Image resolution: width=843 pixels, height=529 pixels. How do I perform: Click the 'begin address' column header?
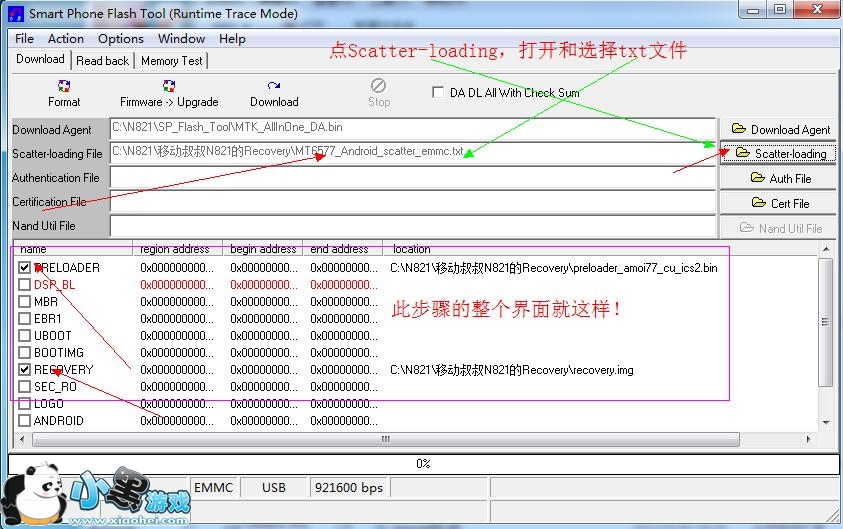(x=263, y=249)
